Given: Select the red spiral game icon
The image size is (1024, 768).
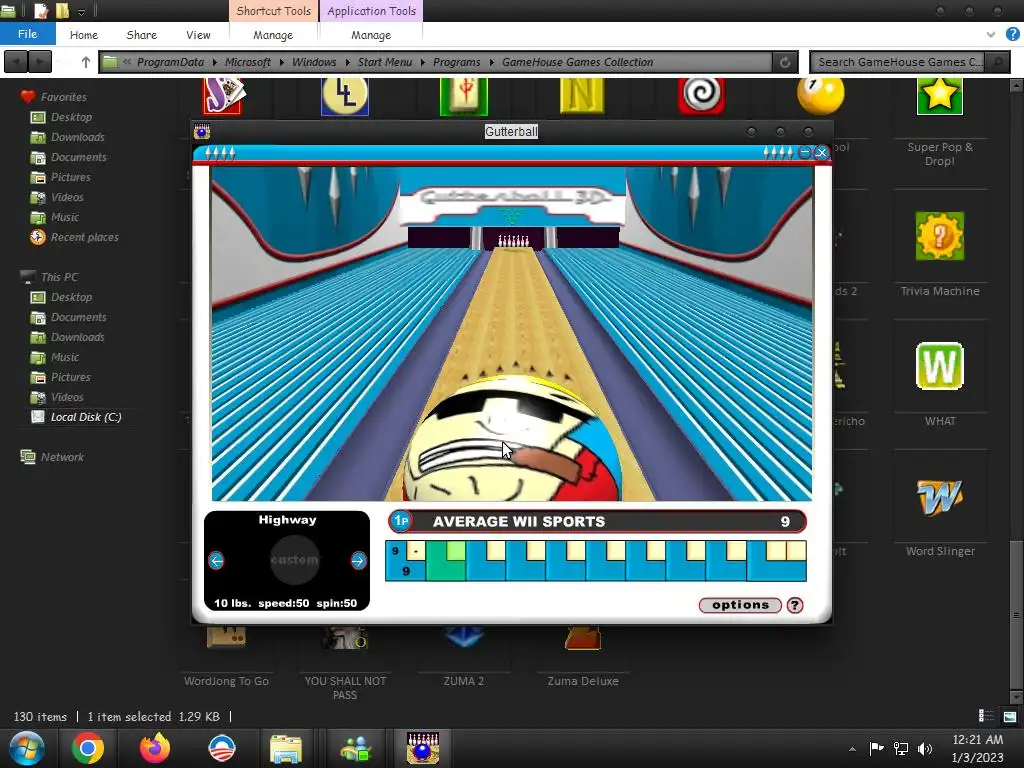Looking at the screenshot, I should [701, 95].
